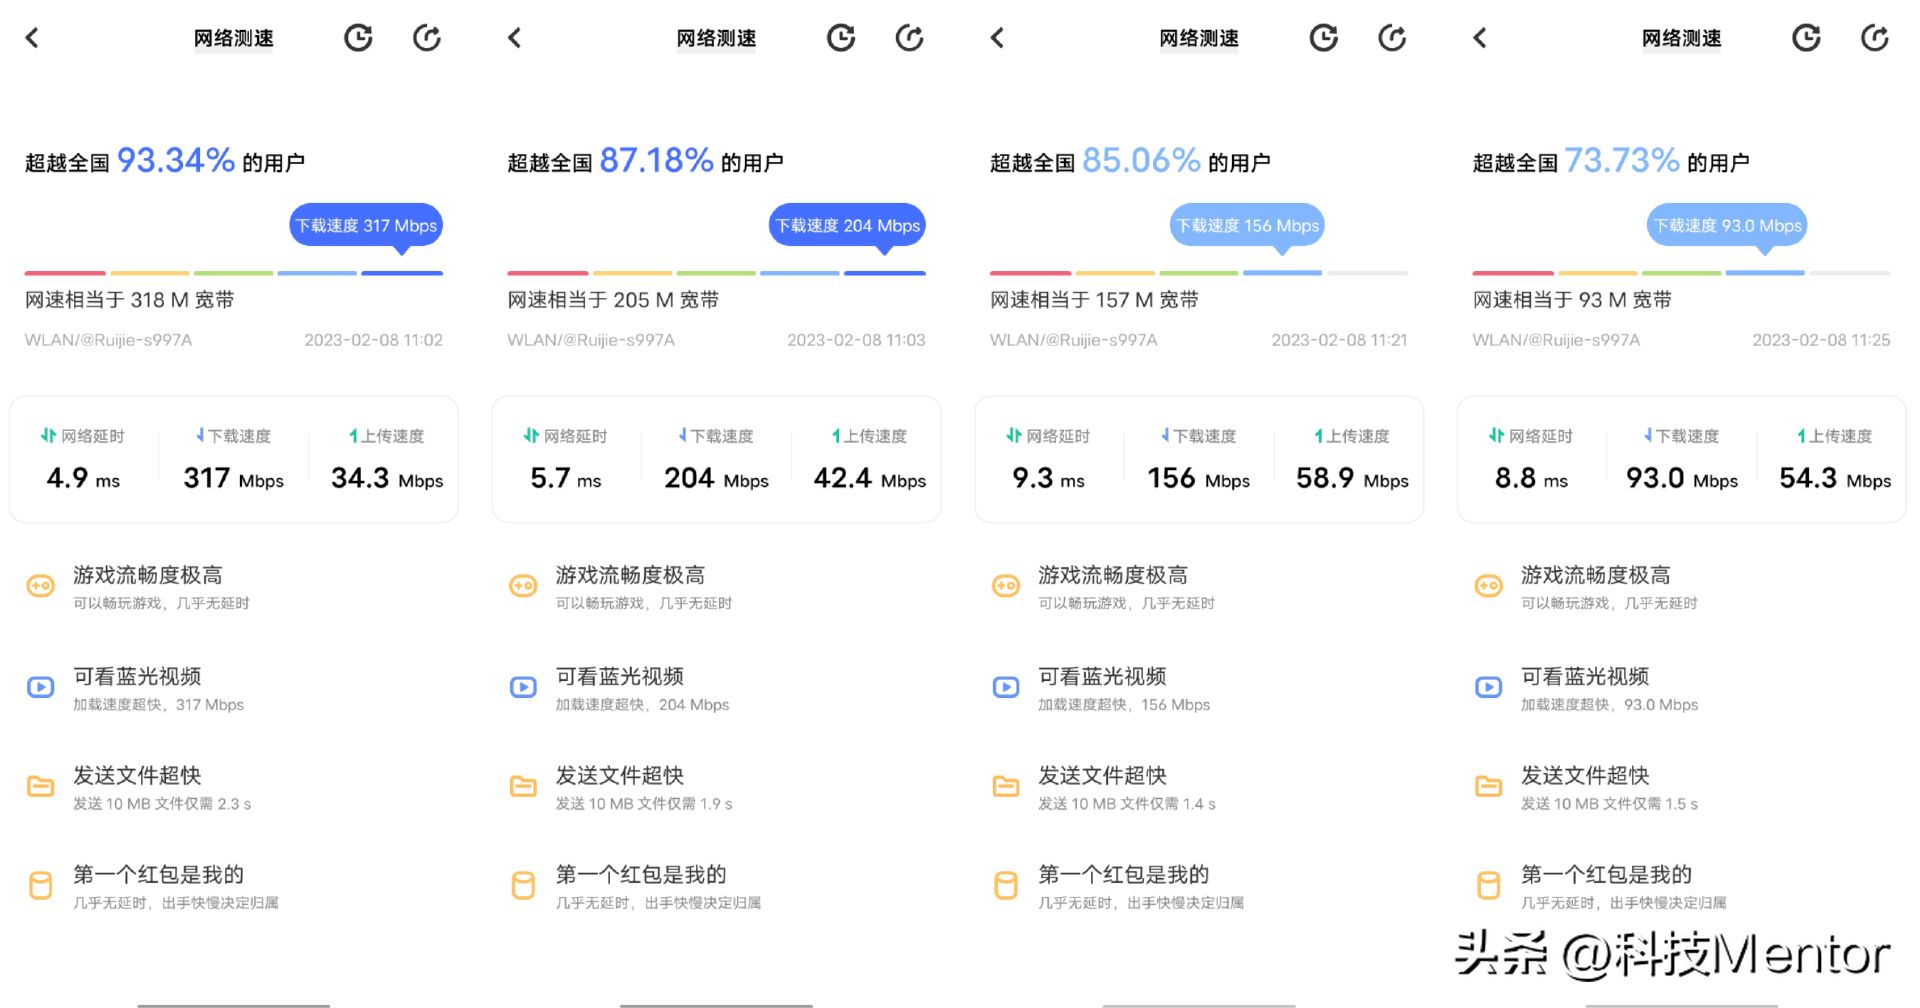Tap 网络测速 title in the 87.18% screen

point(716,38)
